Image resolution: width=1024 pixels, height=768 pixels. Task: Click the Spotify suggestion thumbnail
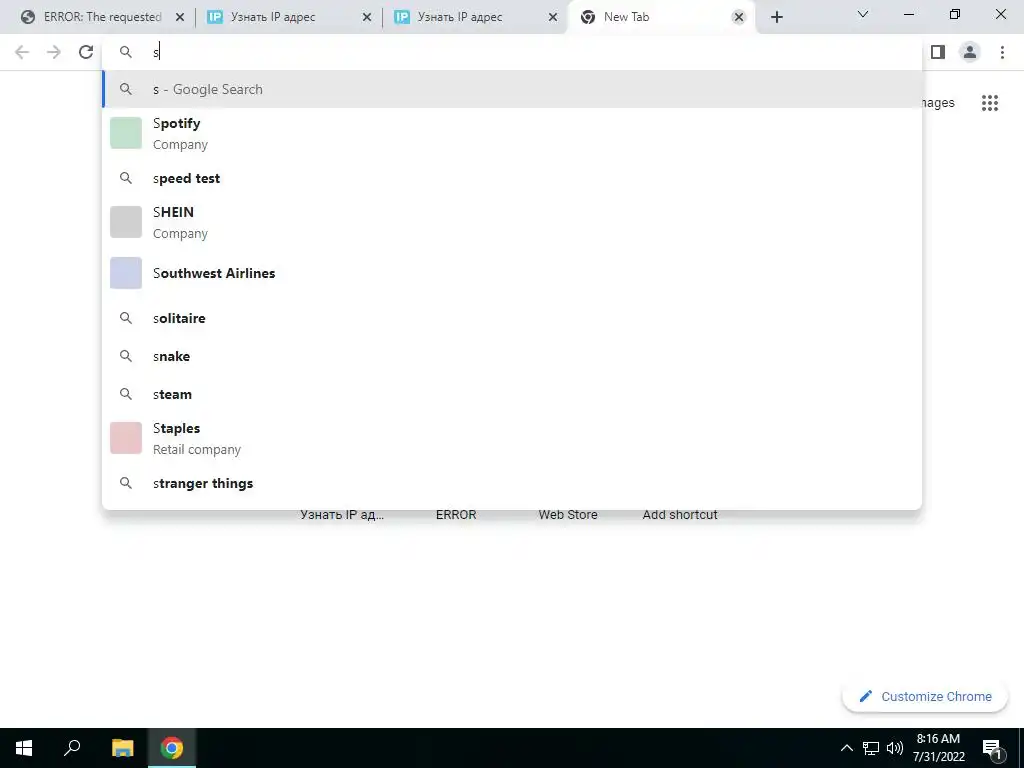(x=126, y=133)
